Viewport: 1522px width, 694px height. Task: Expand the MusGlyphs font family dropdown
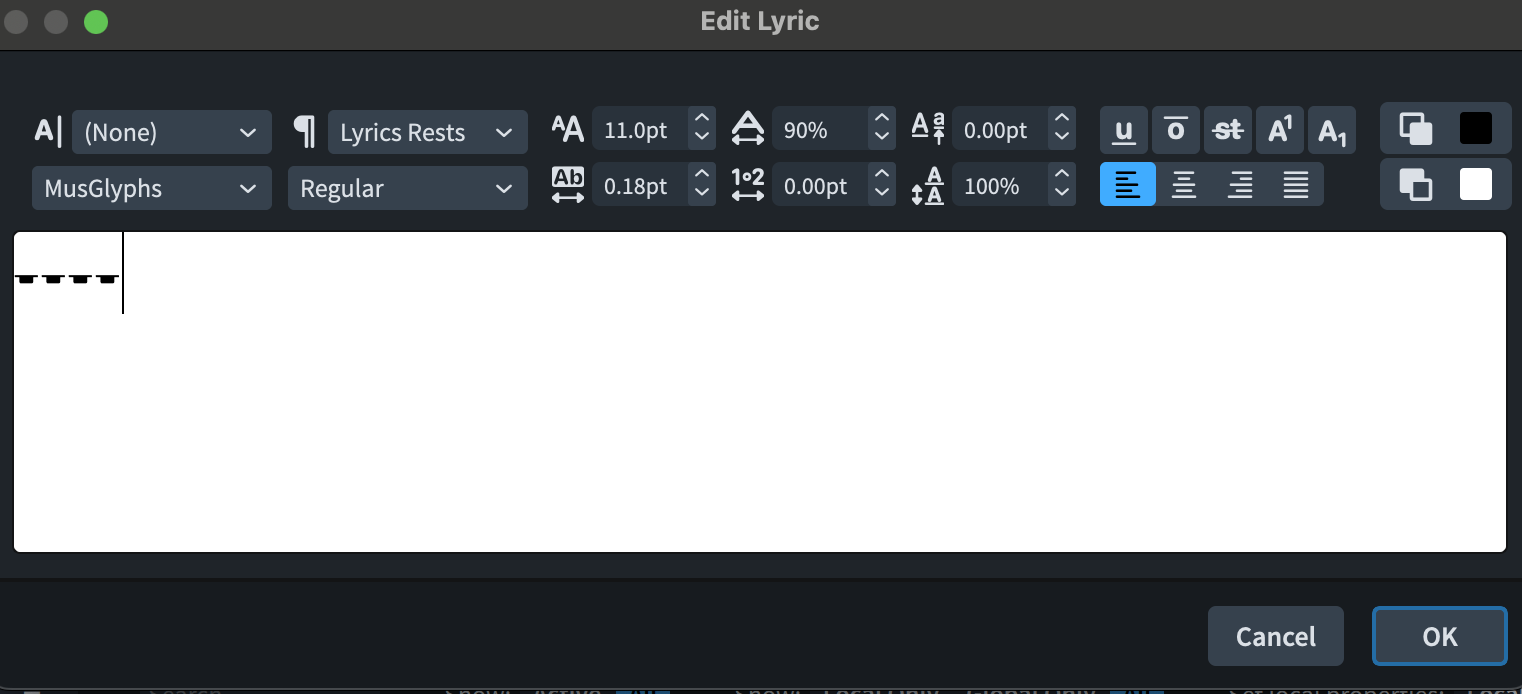coord(151,188)
